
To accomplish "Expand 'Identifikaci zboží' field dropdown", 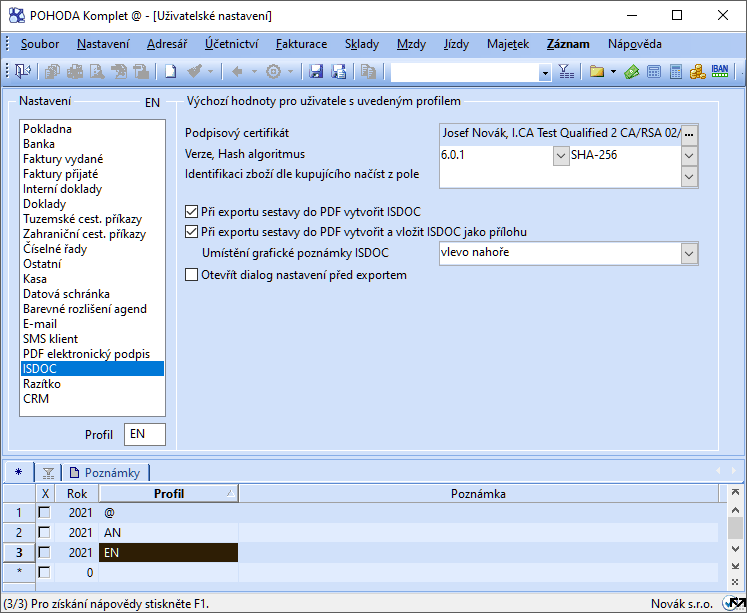I will (x=689, y=177).
